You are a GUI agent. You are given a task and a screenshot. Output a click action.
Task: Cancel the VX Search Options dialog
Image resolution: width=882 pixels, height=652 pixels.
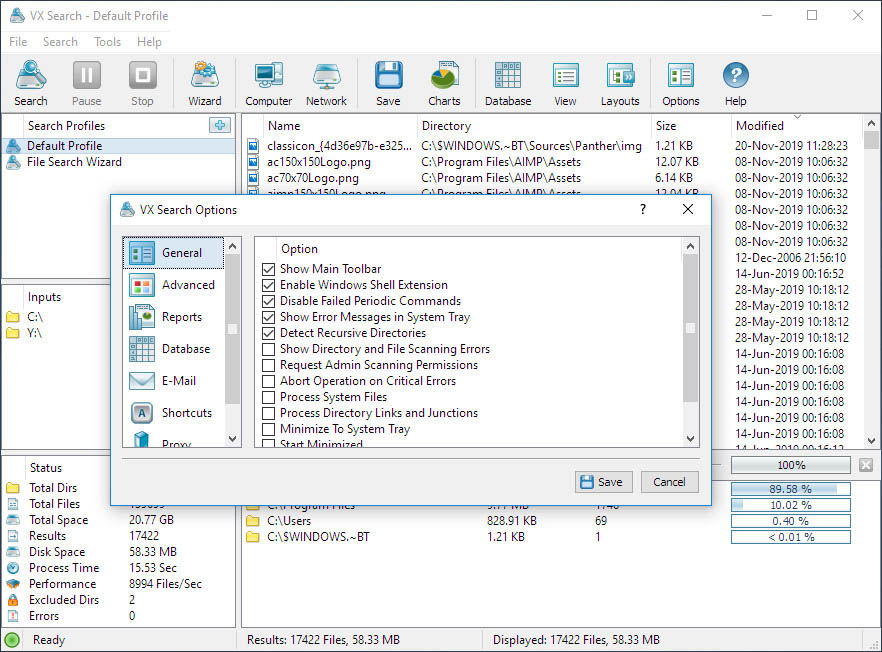[669, 482]
